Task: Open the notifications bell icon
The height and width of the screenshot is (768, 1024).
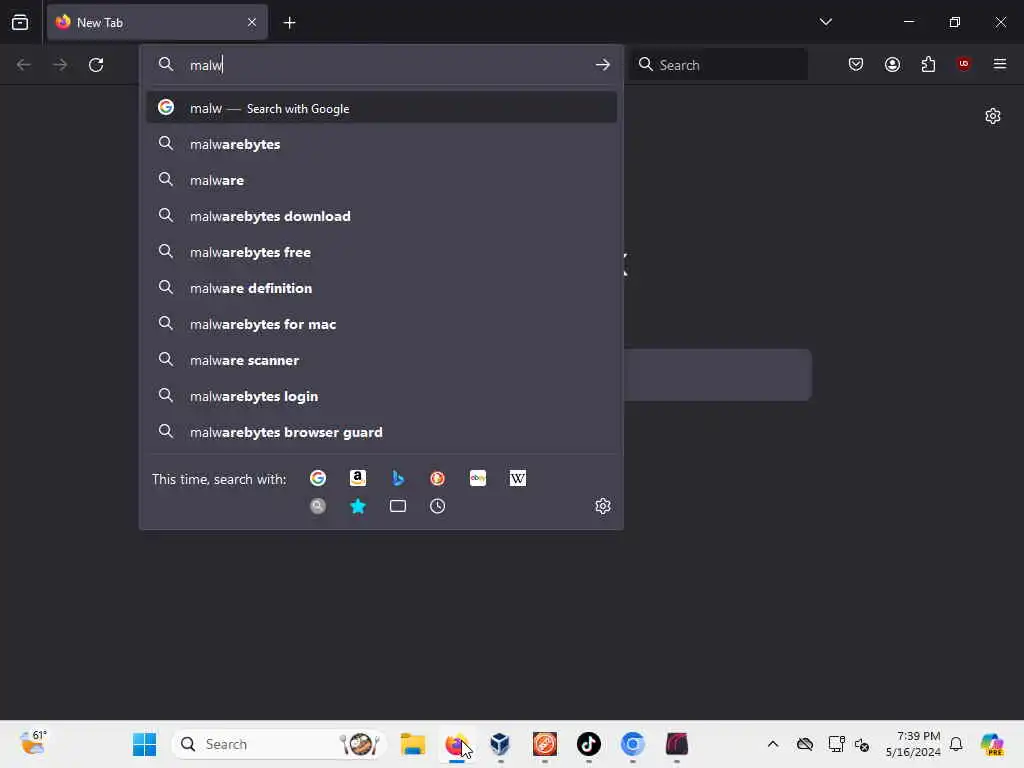Action: (956, 744)
